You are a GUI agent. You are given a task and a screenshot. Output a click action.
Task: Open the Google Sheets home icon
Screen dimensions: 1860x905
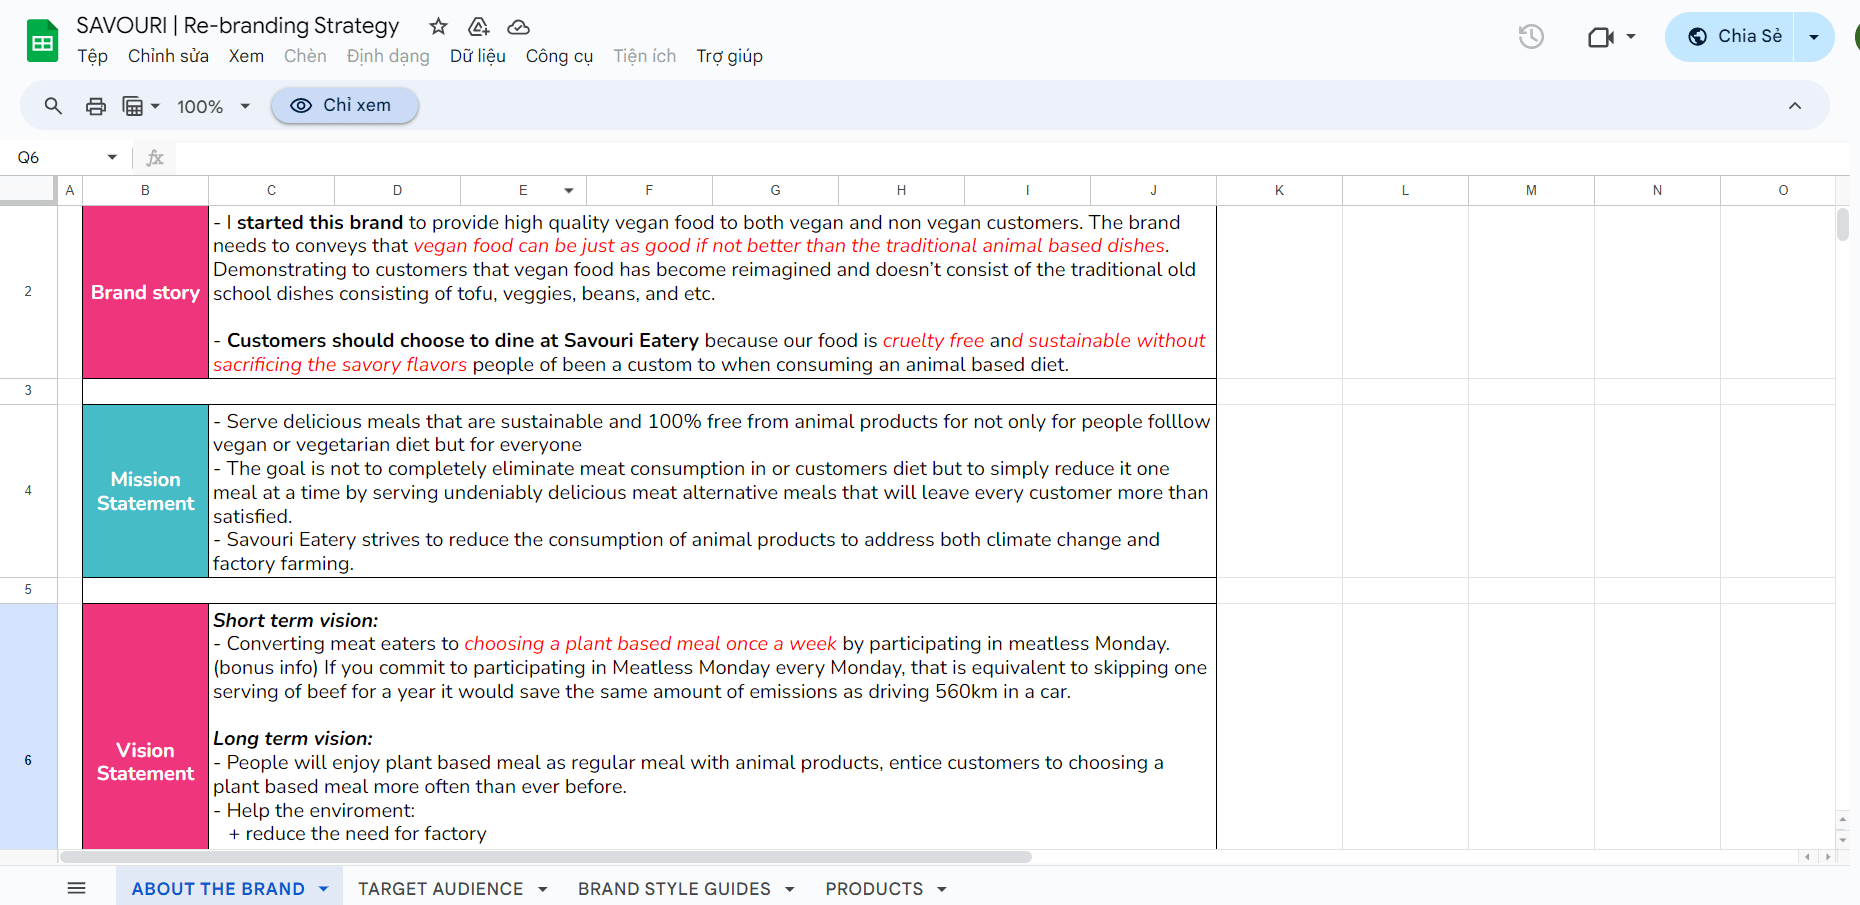[42, 41]
